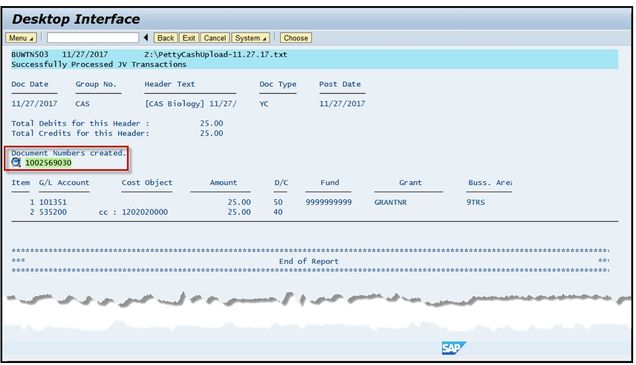Click the Choose toolbar button
Image resolution: width=636 pixels, height=365 pixels.
[296, 38]
